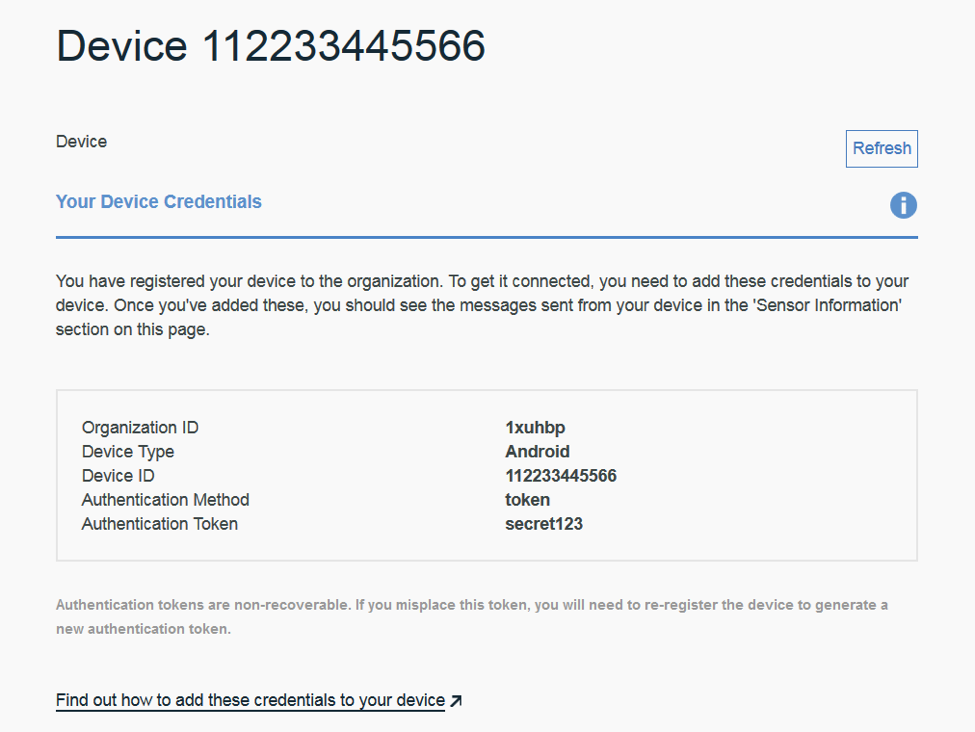Click the 'You have registered your device' paragraph
The height and width of the screenshot is (732, 975).
[x=482, y=305]
